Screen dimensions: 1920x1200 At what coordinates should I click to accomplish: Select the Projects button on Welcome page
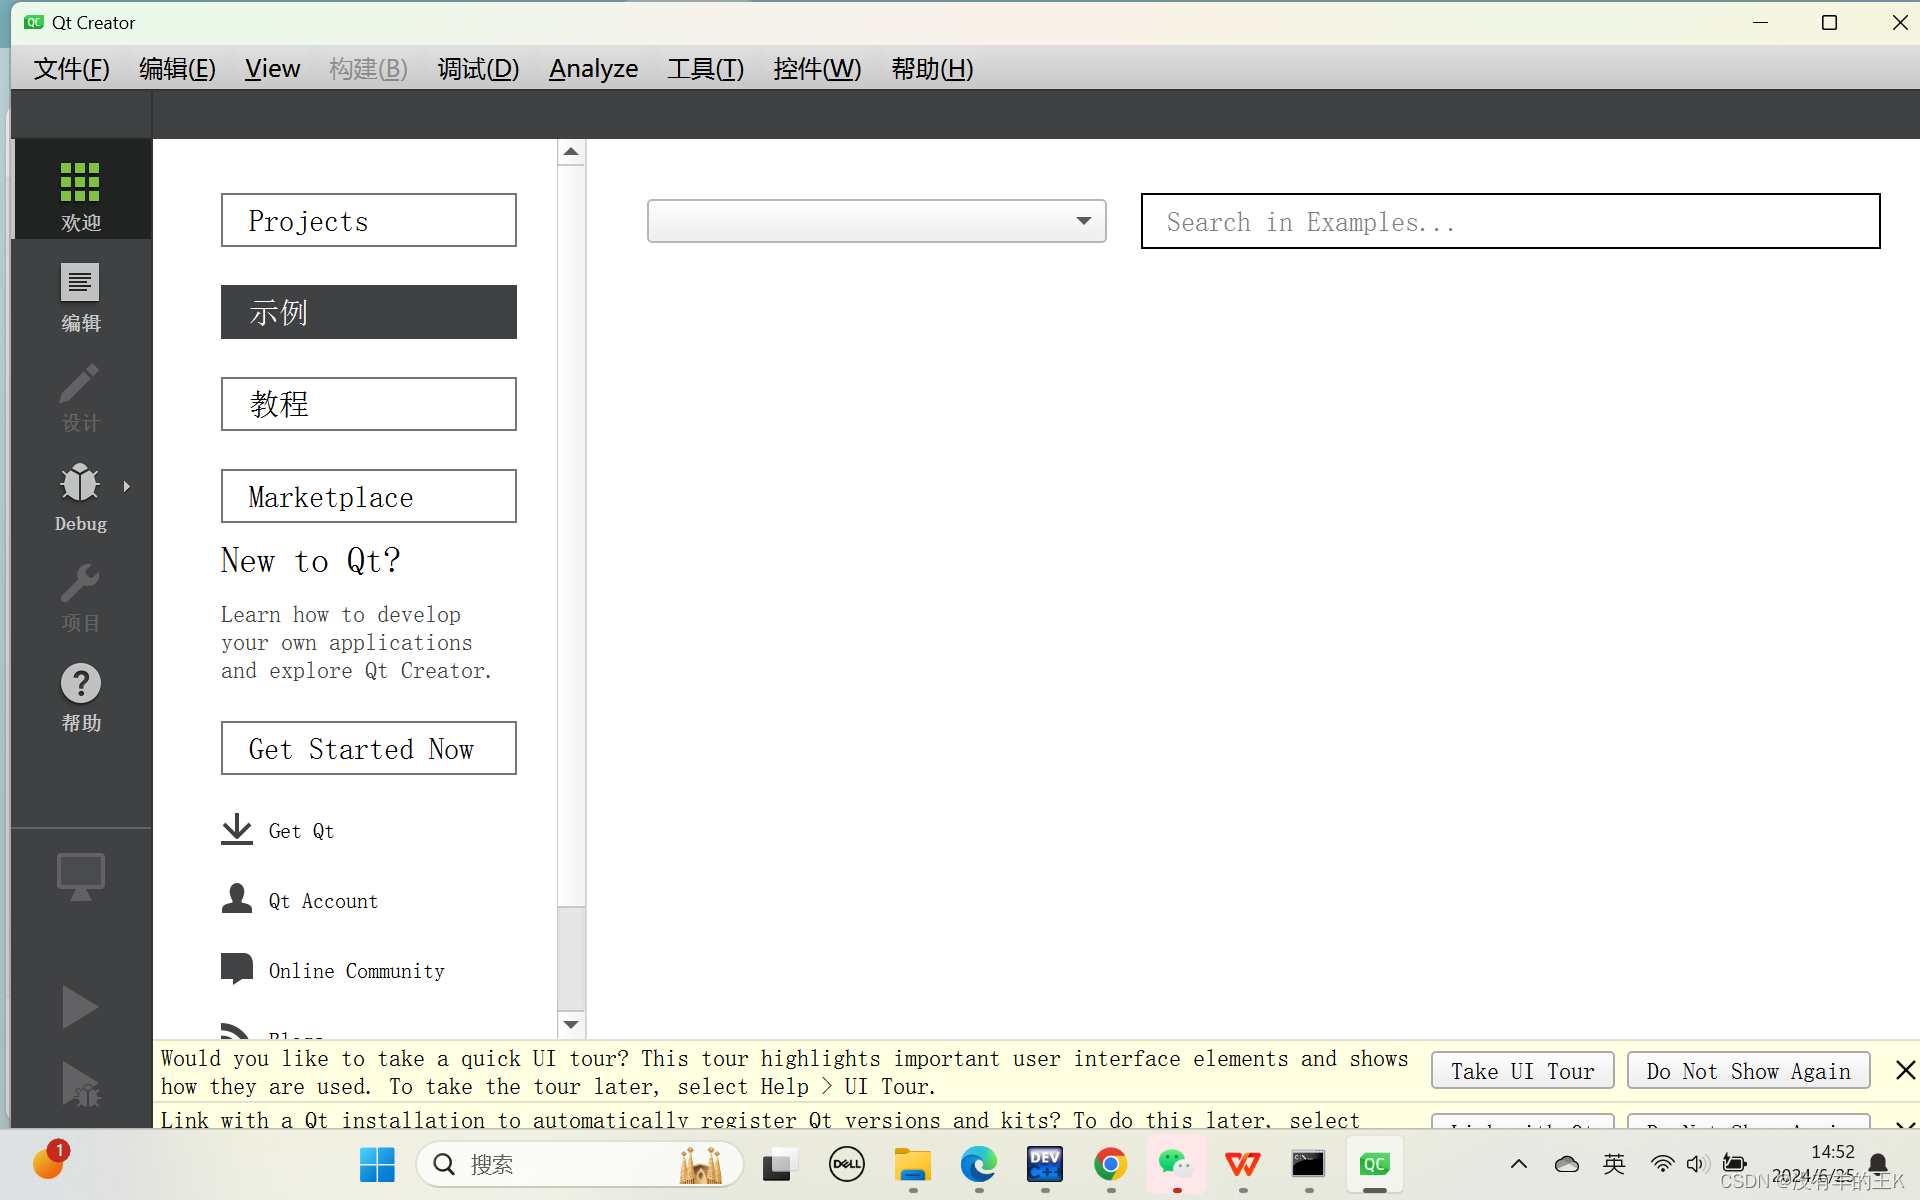point(369,220)
